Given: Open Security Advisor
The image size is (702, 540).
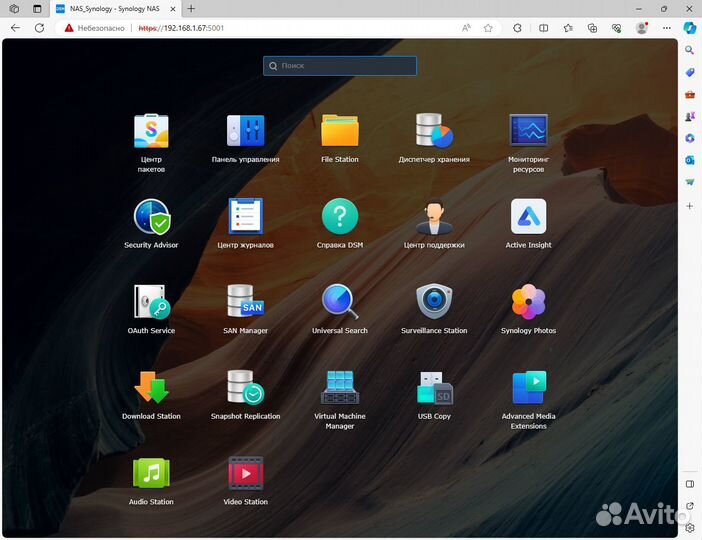Looking at the screenshot, I should [151, 217].
